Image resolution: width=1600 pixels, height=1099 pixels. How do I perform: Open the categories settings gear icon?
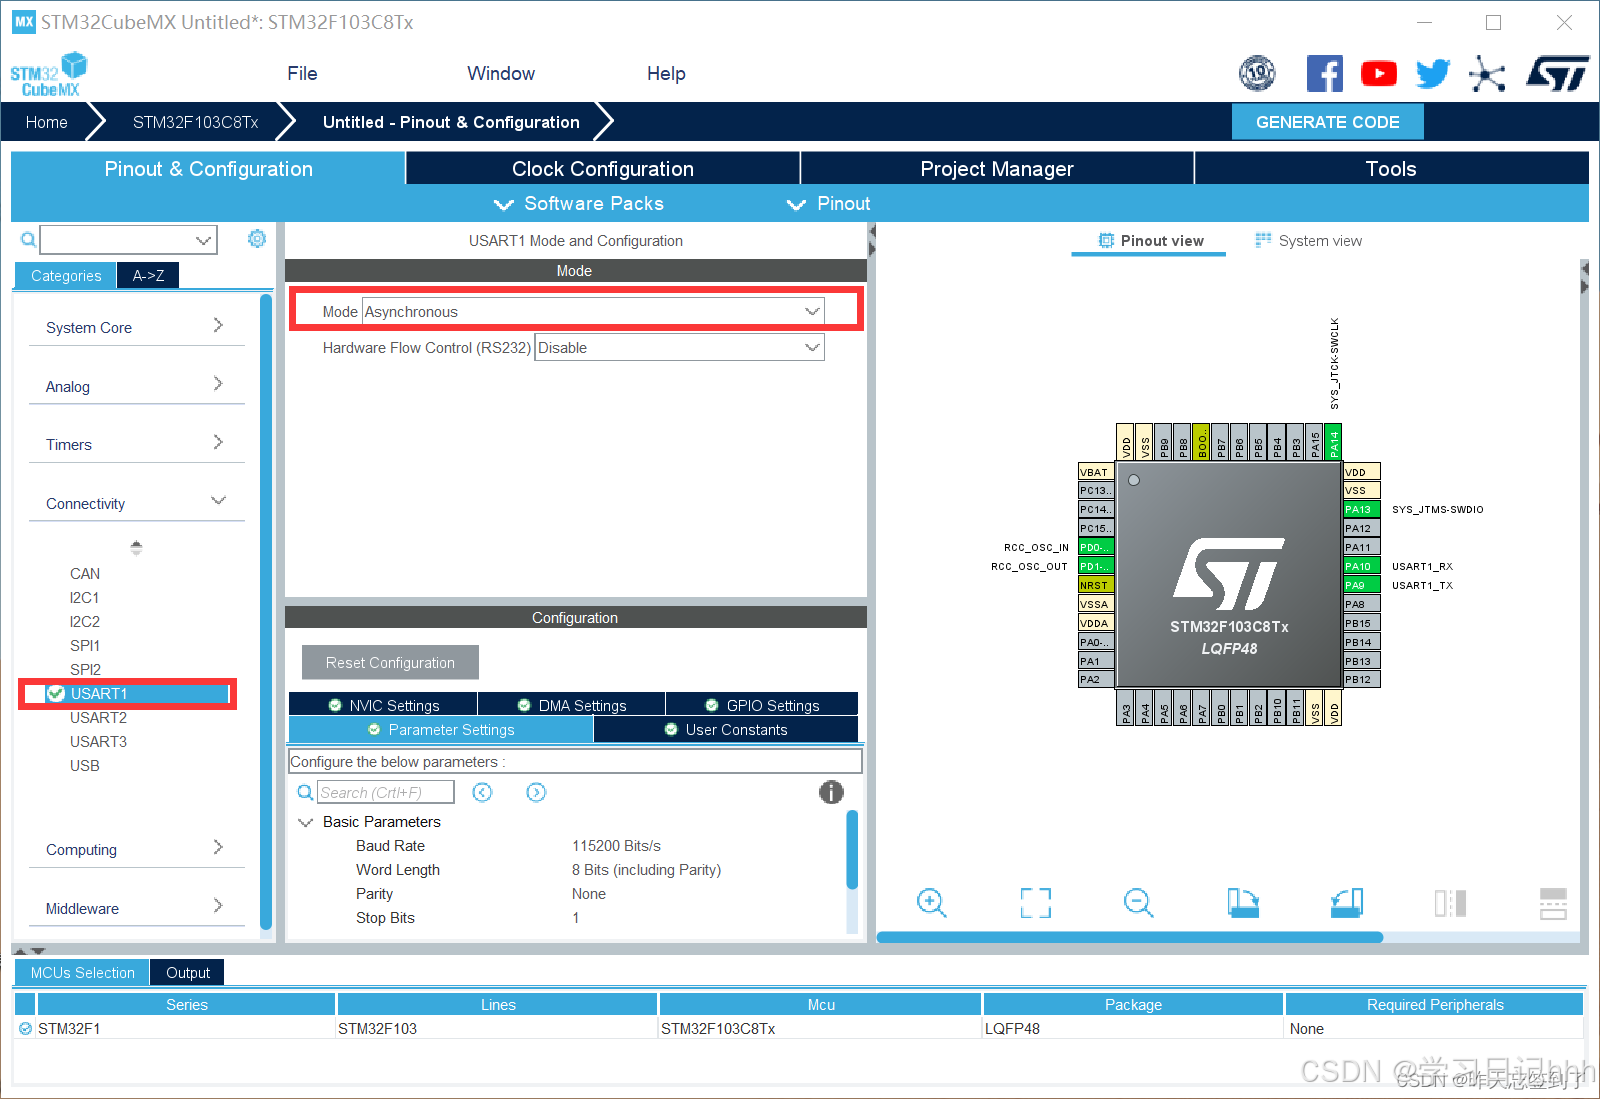pos(257,239)
